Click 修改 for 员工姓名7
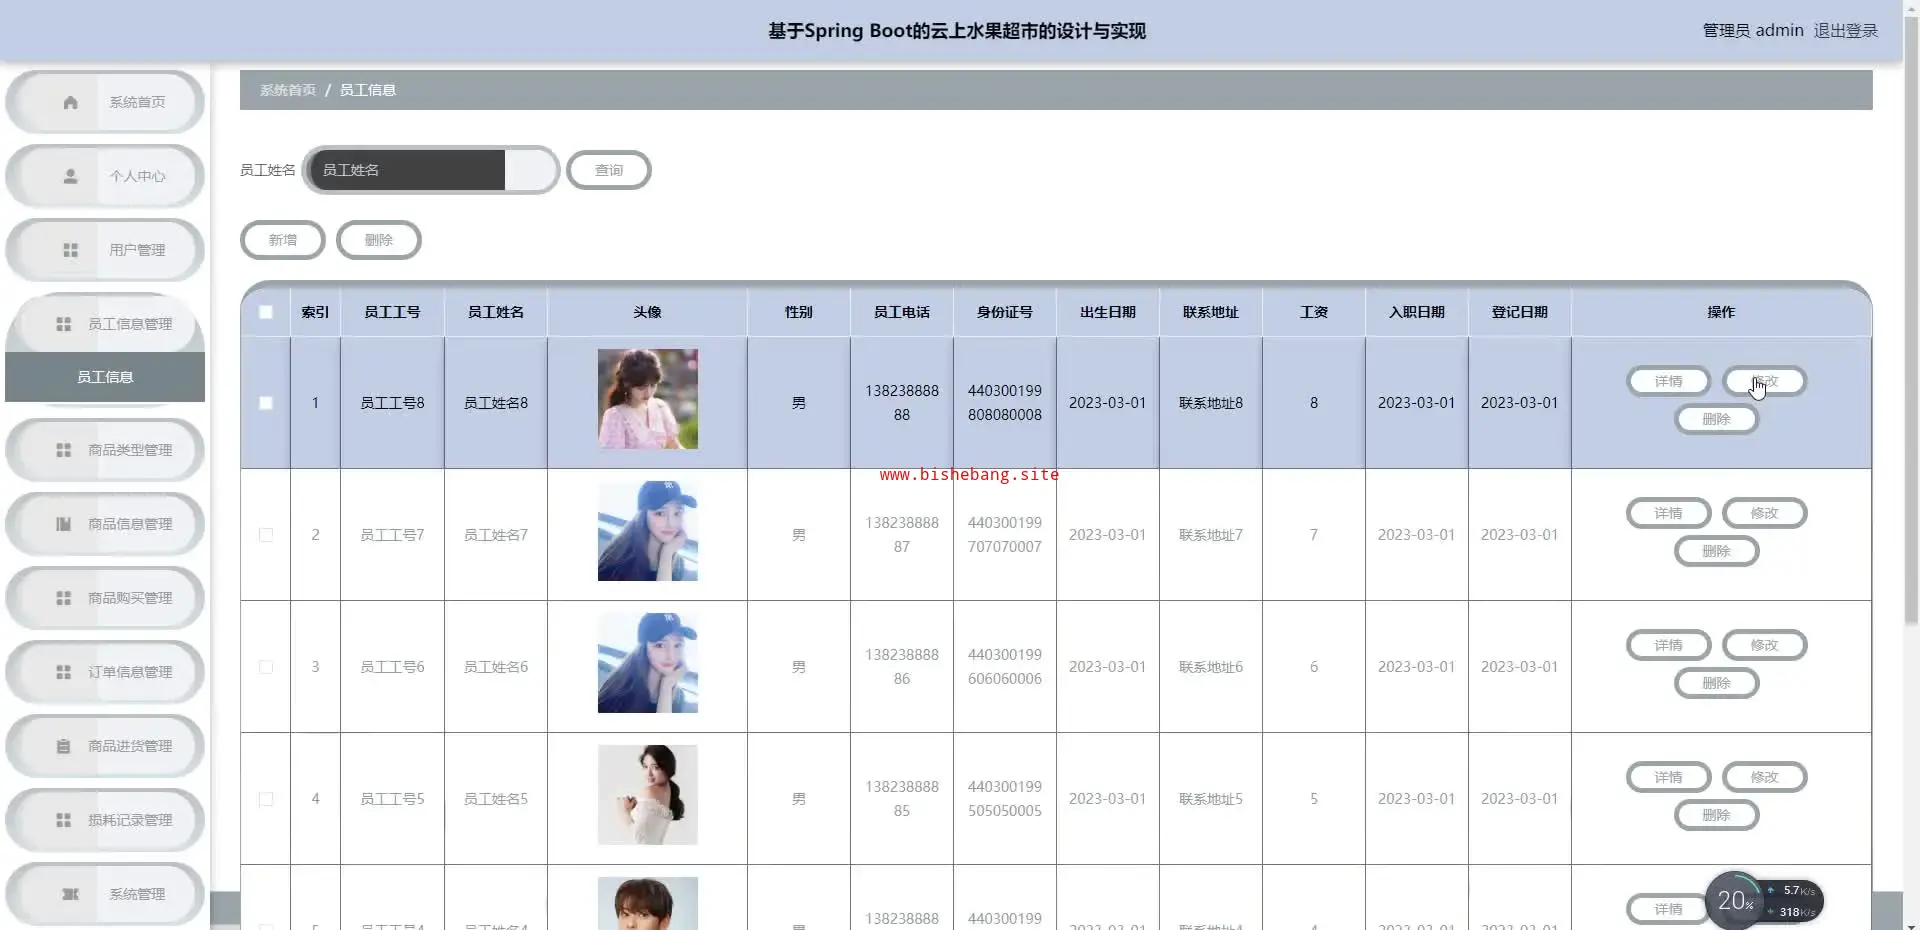Screen dimensions: 1920x930 point(1764,514)
